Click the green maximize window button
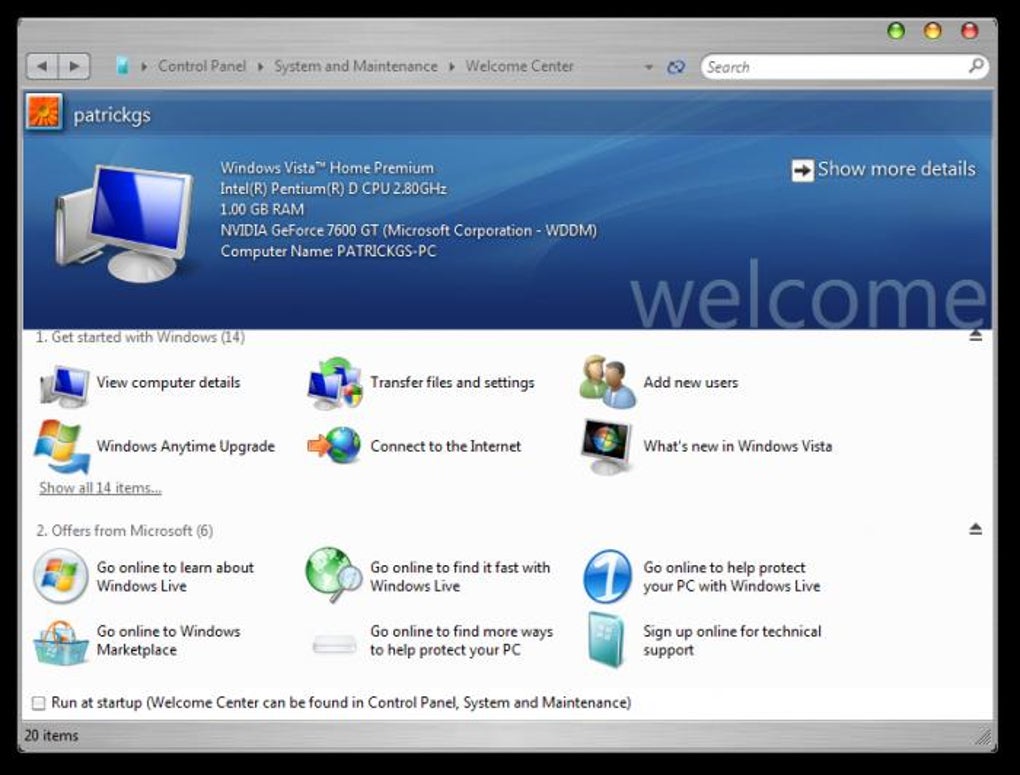Viewport: 1020px width, 775px height. pyautogui.click(x=896, y=31)
